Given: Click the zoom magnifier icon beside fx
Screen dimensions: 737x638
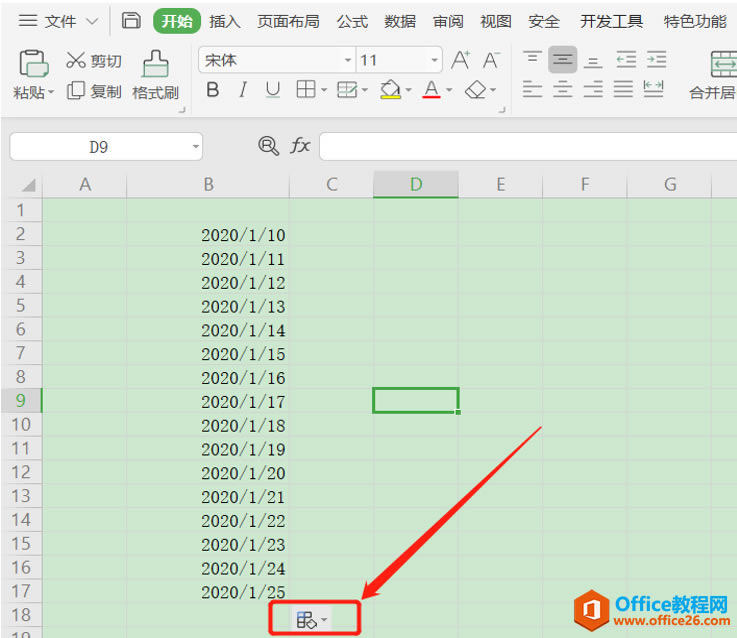Looking at the screenshot, I should (268, 145).
